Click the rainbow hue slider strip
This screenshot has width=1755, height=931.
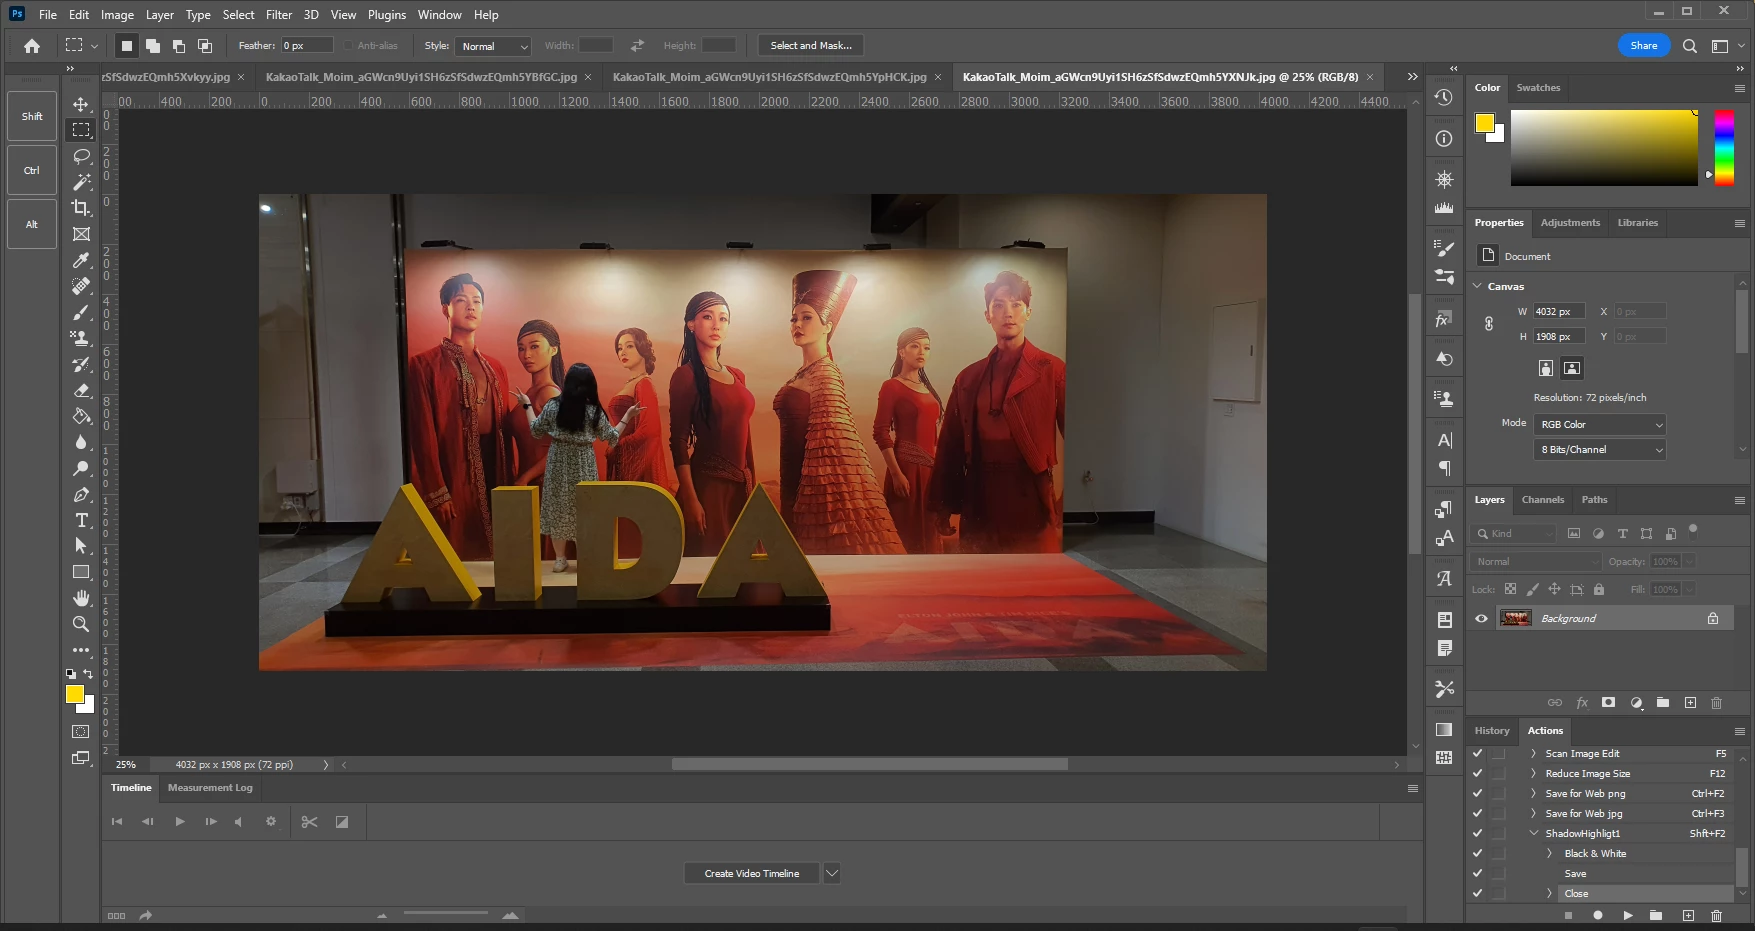pos(1724,148)
